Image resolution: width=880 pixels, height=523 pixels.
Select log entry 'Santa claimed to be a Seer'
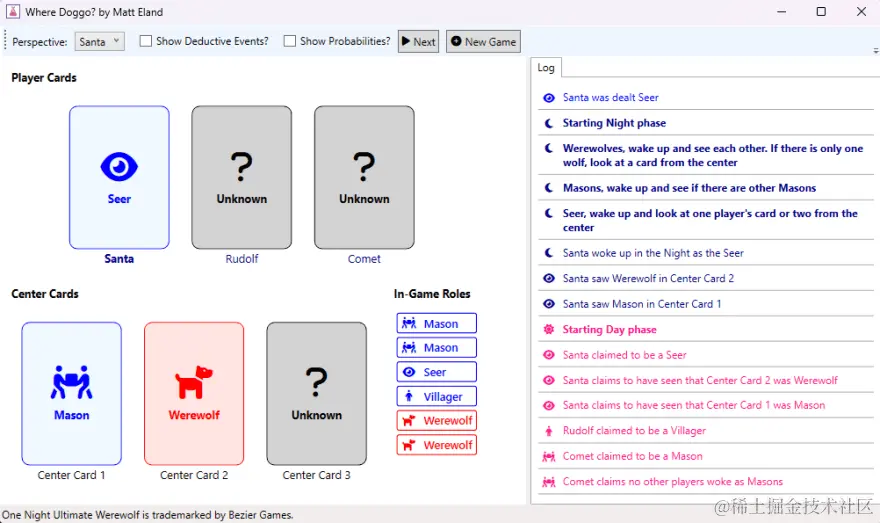coord(706,355)
